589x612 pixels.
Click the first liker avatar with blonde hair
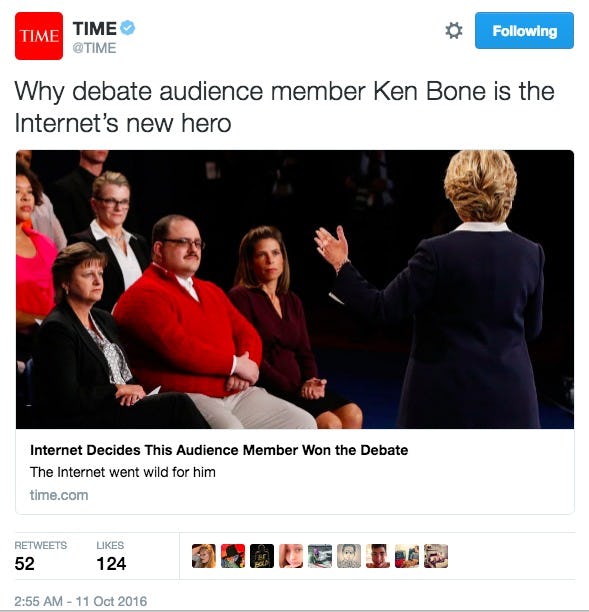tap(204, 556)
